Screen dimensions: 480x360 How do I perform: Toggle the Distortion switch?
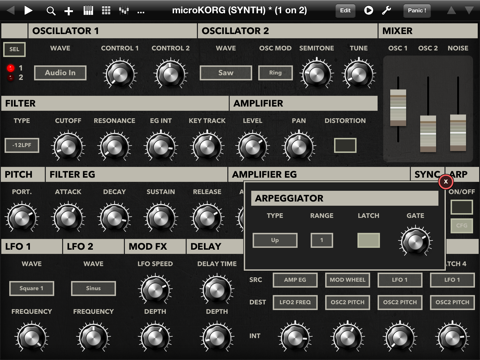click(x=345, y=145)
